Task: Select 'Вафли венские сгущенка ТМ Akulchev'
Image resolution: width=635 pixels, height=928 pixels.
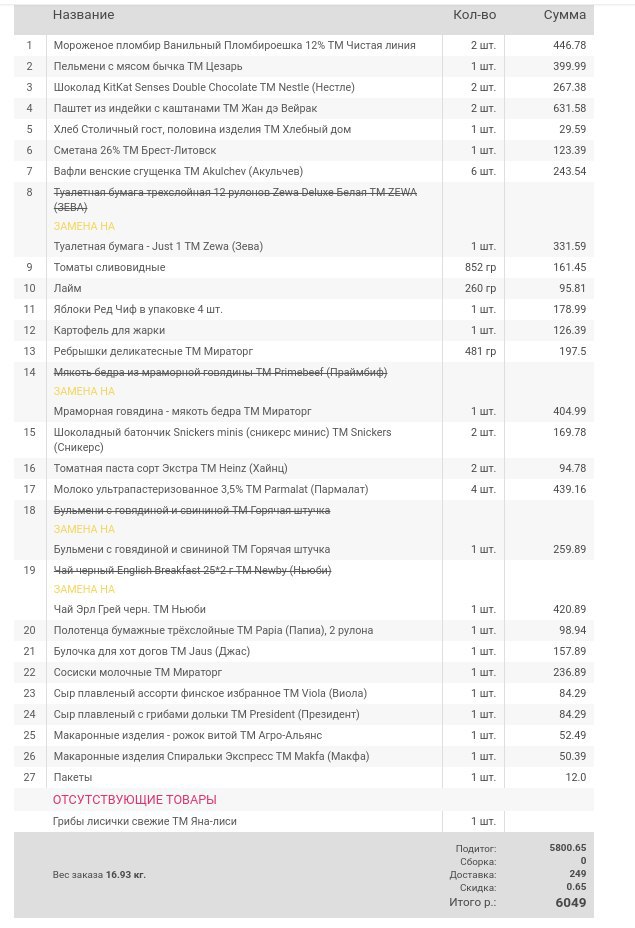Action: pos(178,171)
